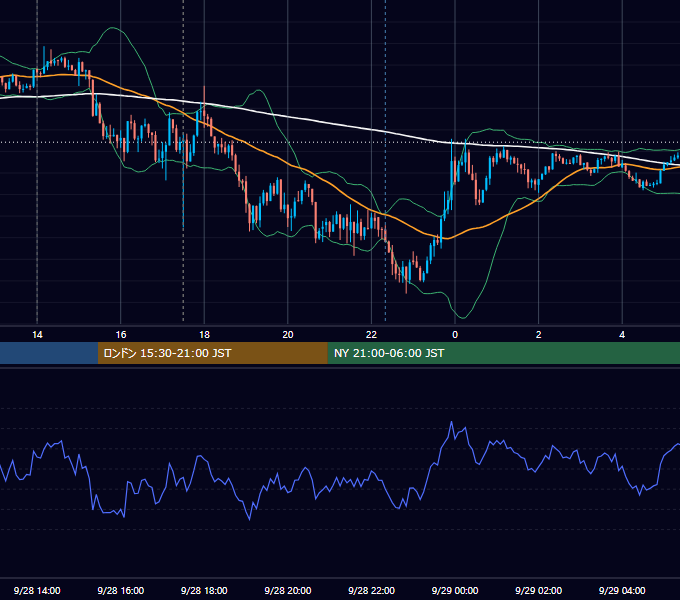The width and height of the screenshot is (680, 600).
Task: Click the 9/28 14:00 time label
Action: pos(37,590)
